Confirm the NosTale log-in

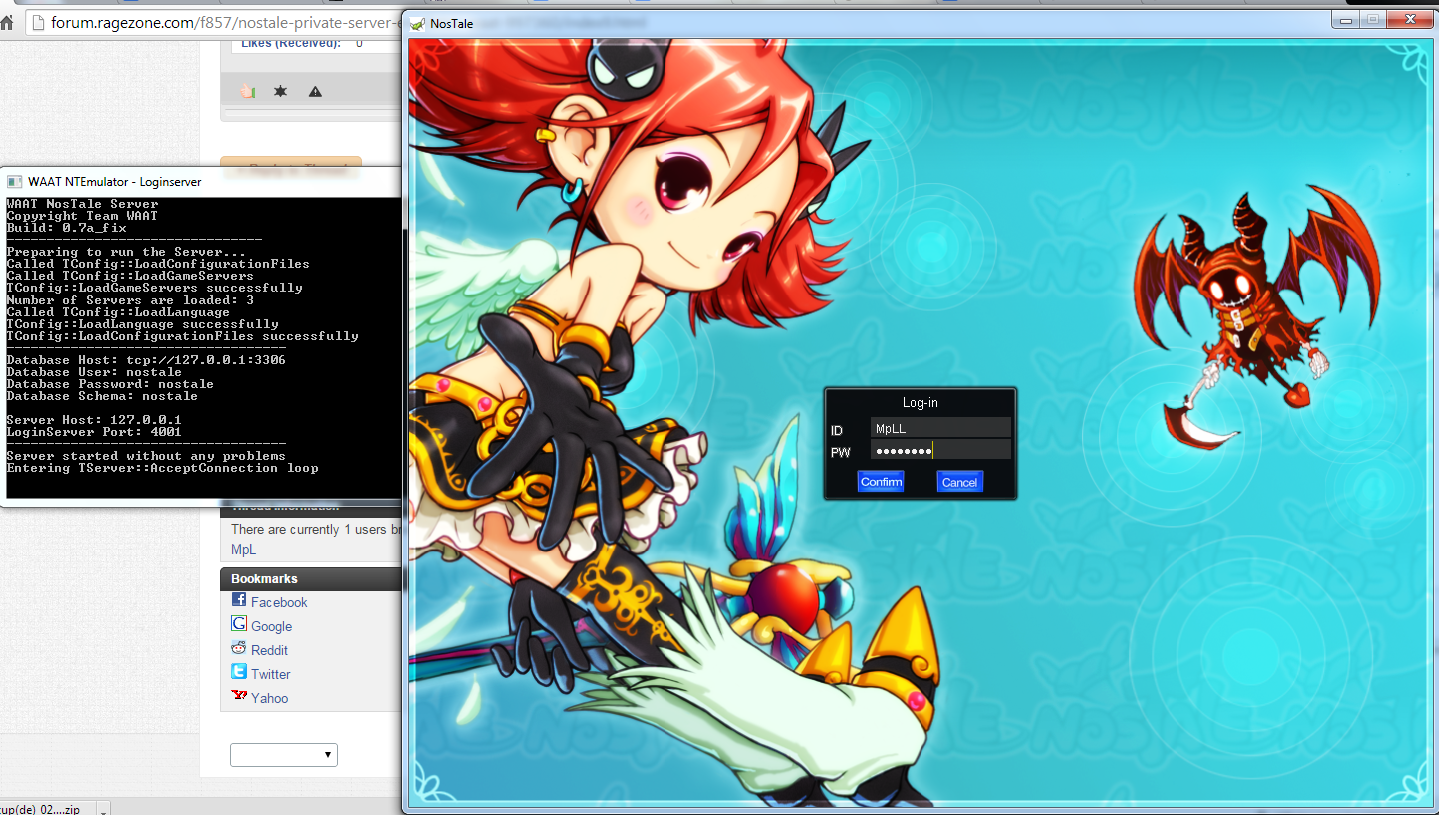(x=881, y=482)
